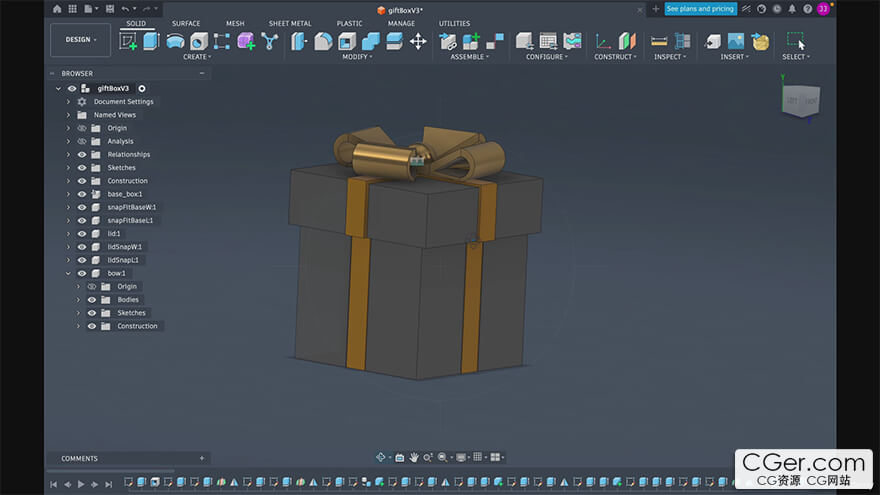Image resolution: width=880 pixels, height=495 pixels.
Task: Open the notifications bell
Action: (x=792, y=8)
